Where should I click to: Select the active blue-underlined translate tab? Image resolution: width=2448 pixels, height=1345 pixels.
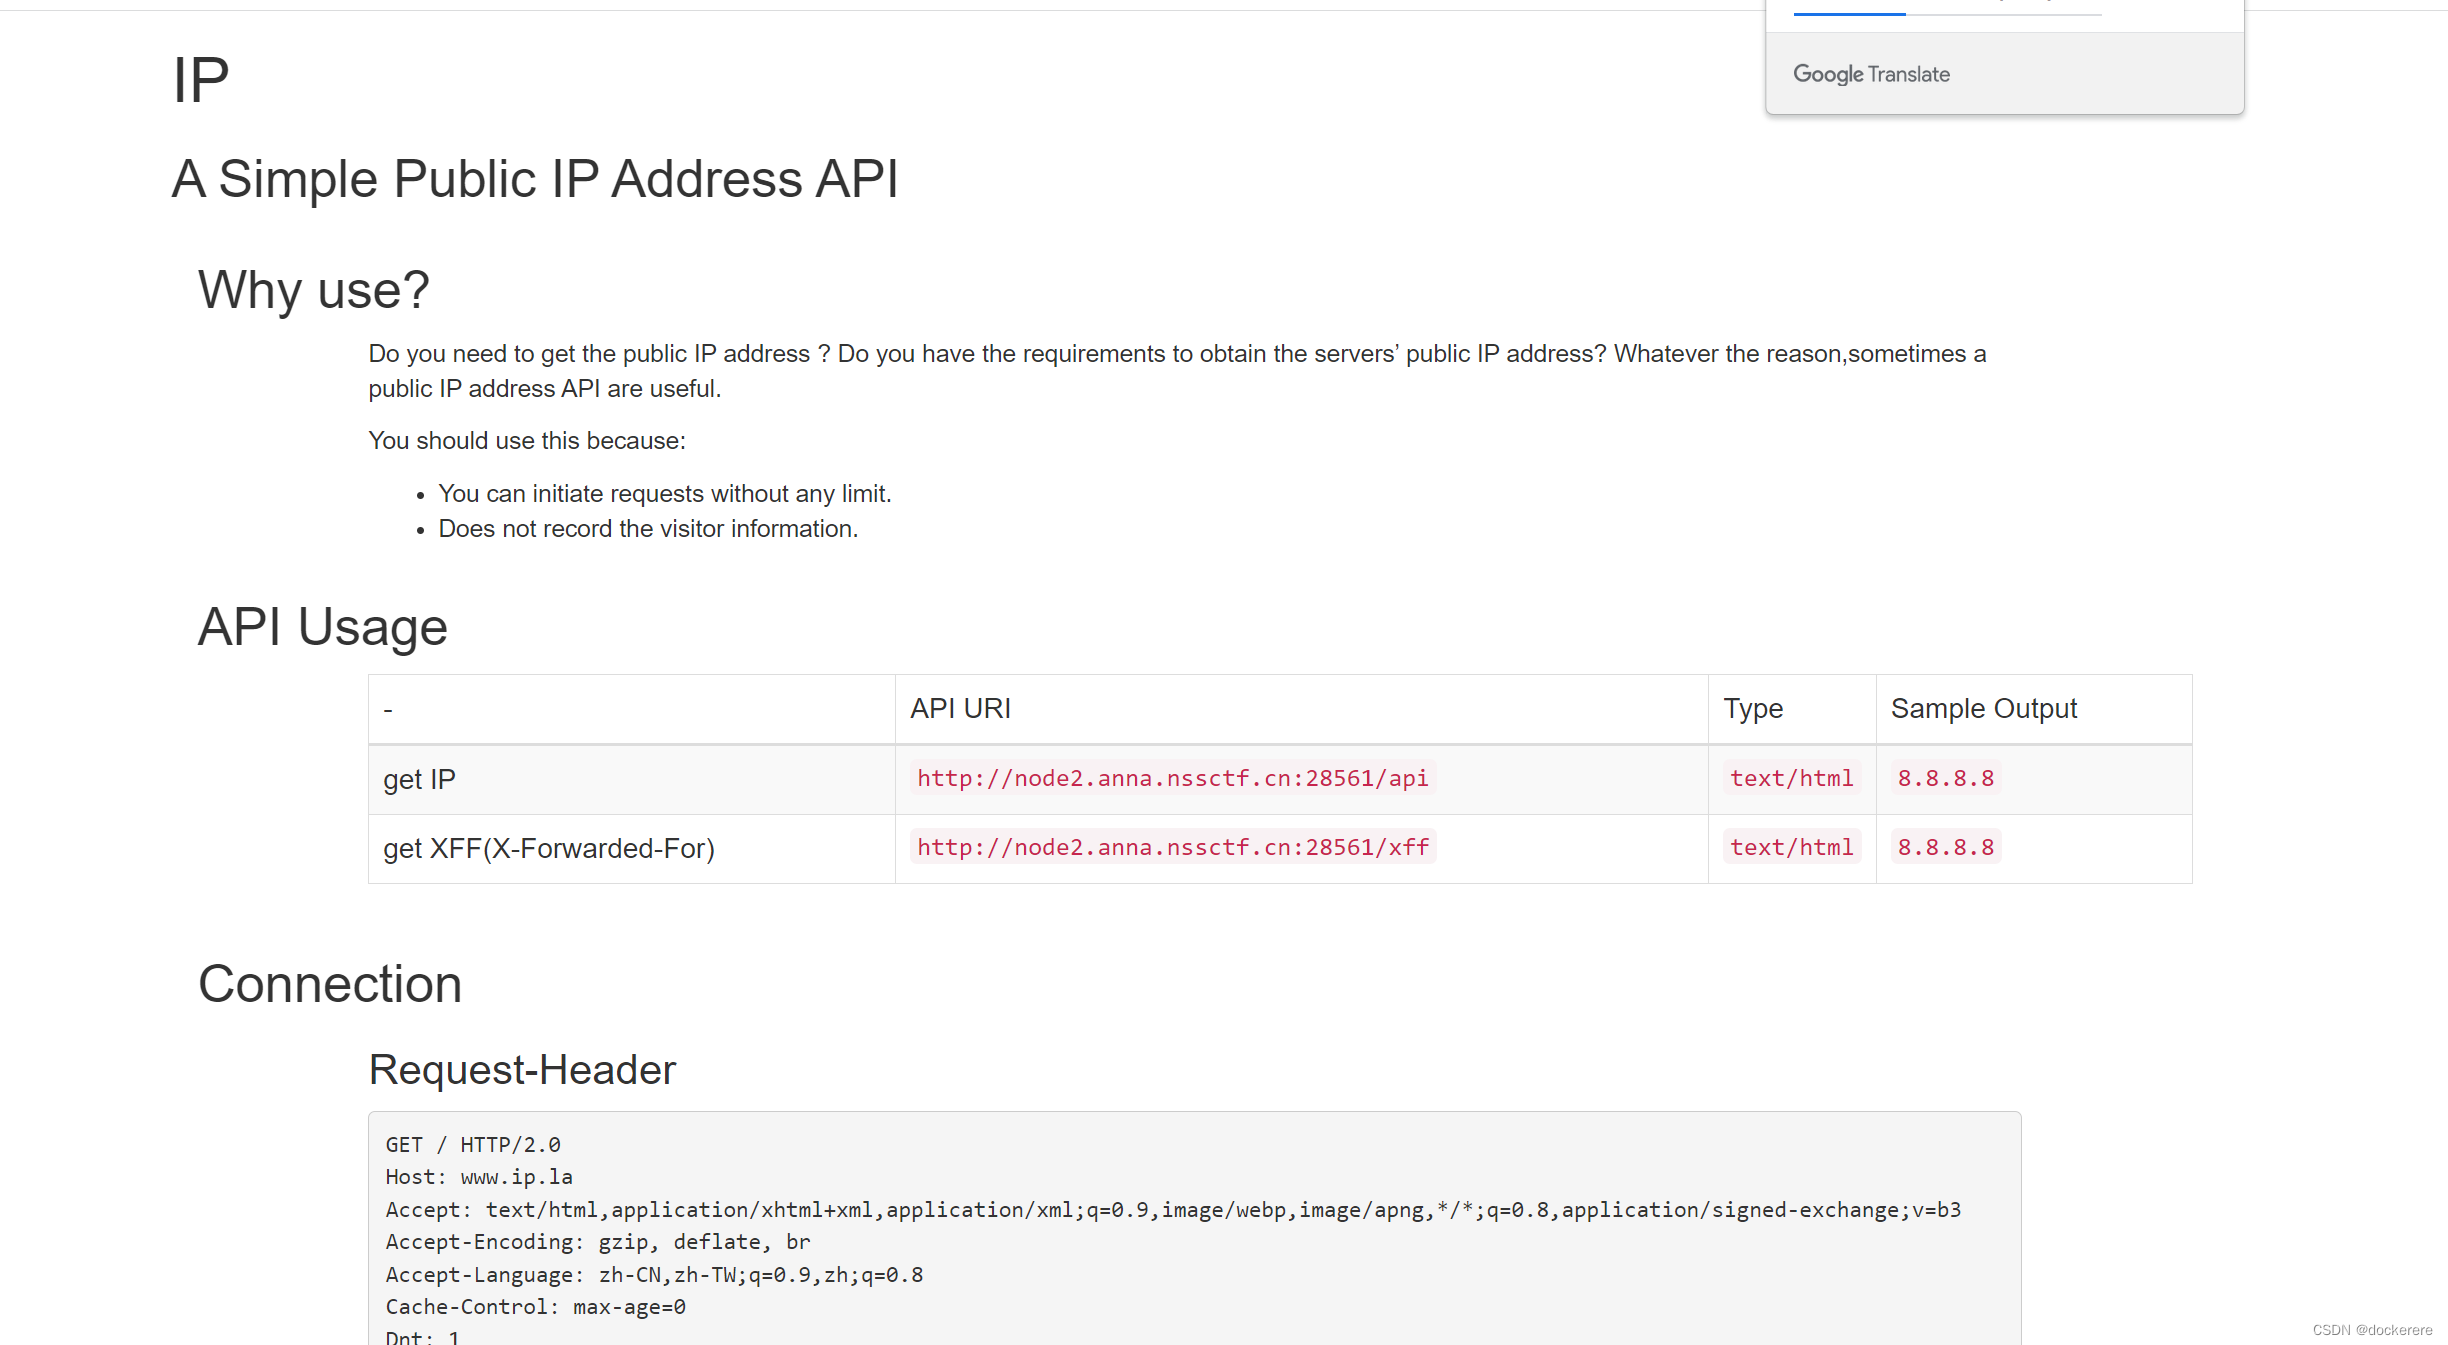pos(1849,8)
